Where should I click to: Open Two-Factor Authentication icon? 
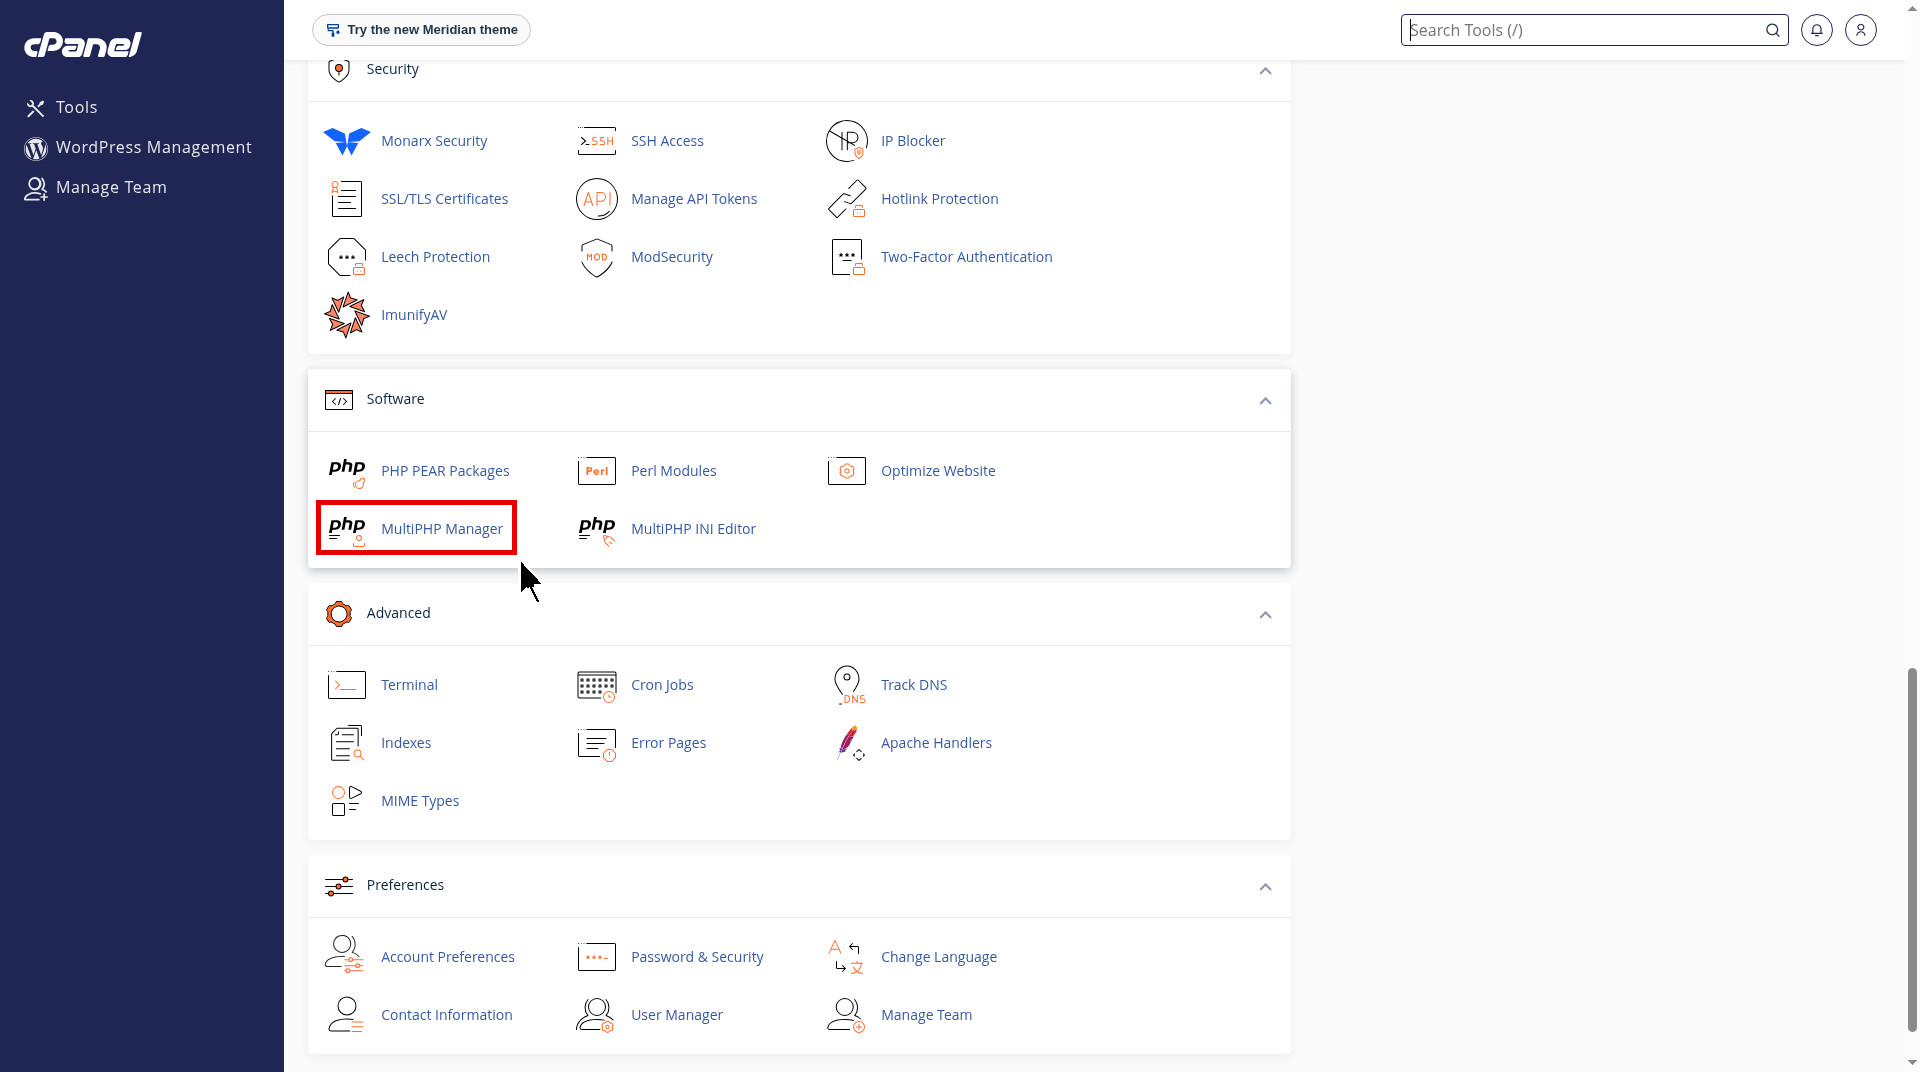[x=847, y=257]
